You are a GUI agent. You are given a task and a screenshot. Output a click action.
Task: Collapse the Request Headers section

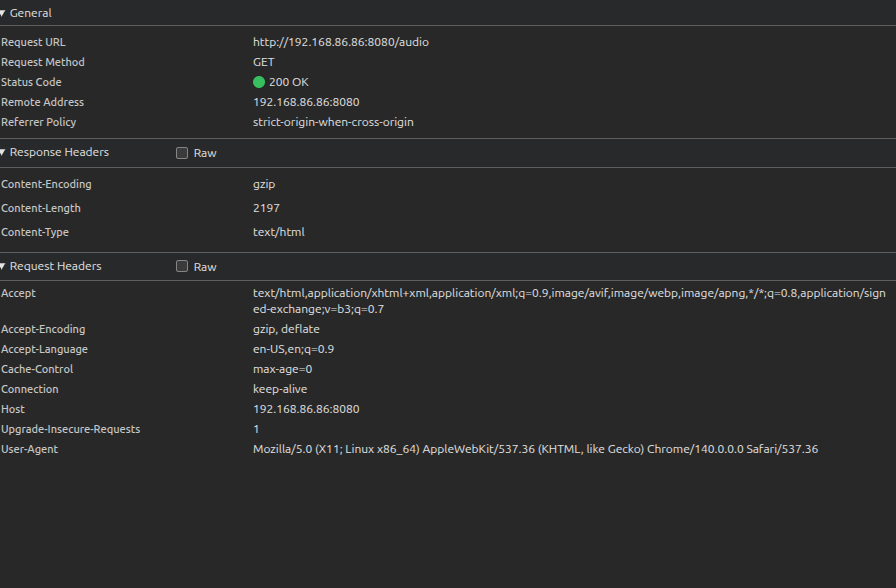click(4, 267)
